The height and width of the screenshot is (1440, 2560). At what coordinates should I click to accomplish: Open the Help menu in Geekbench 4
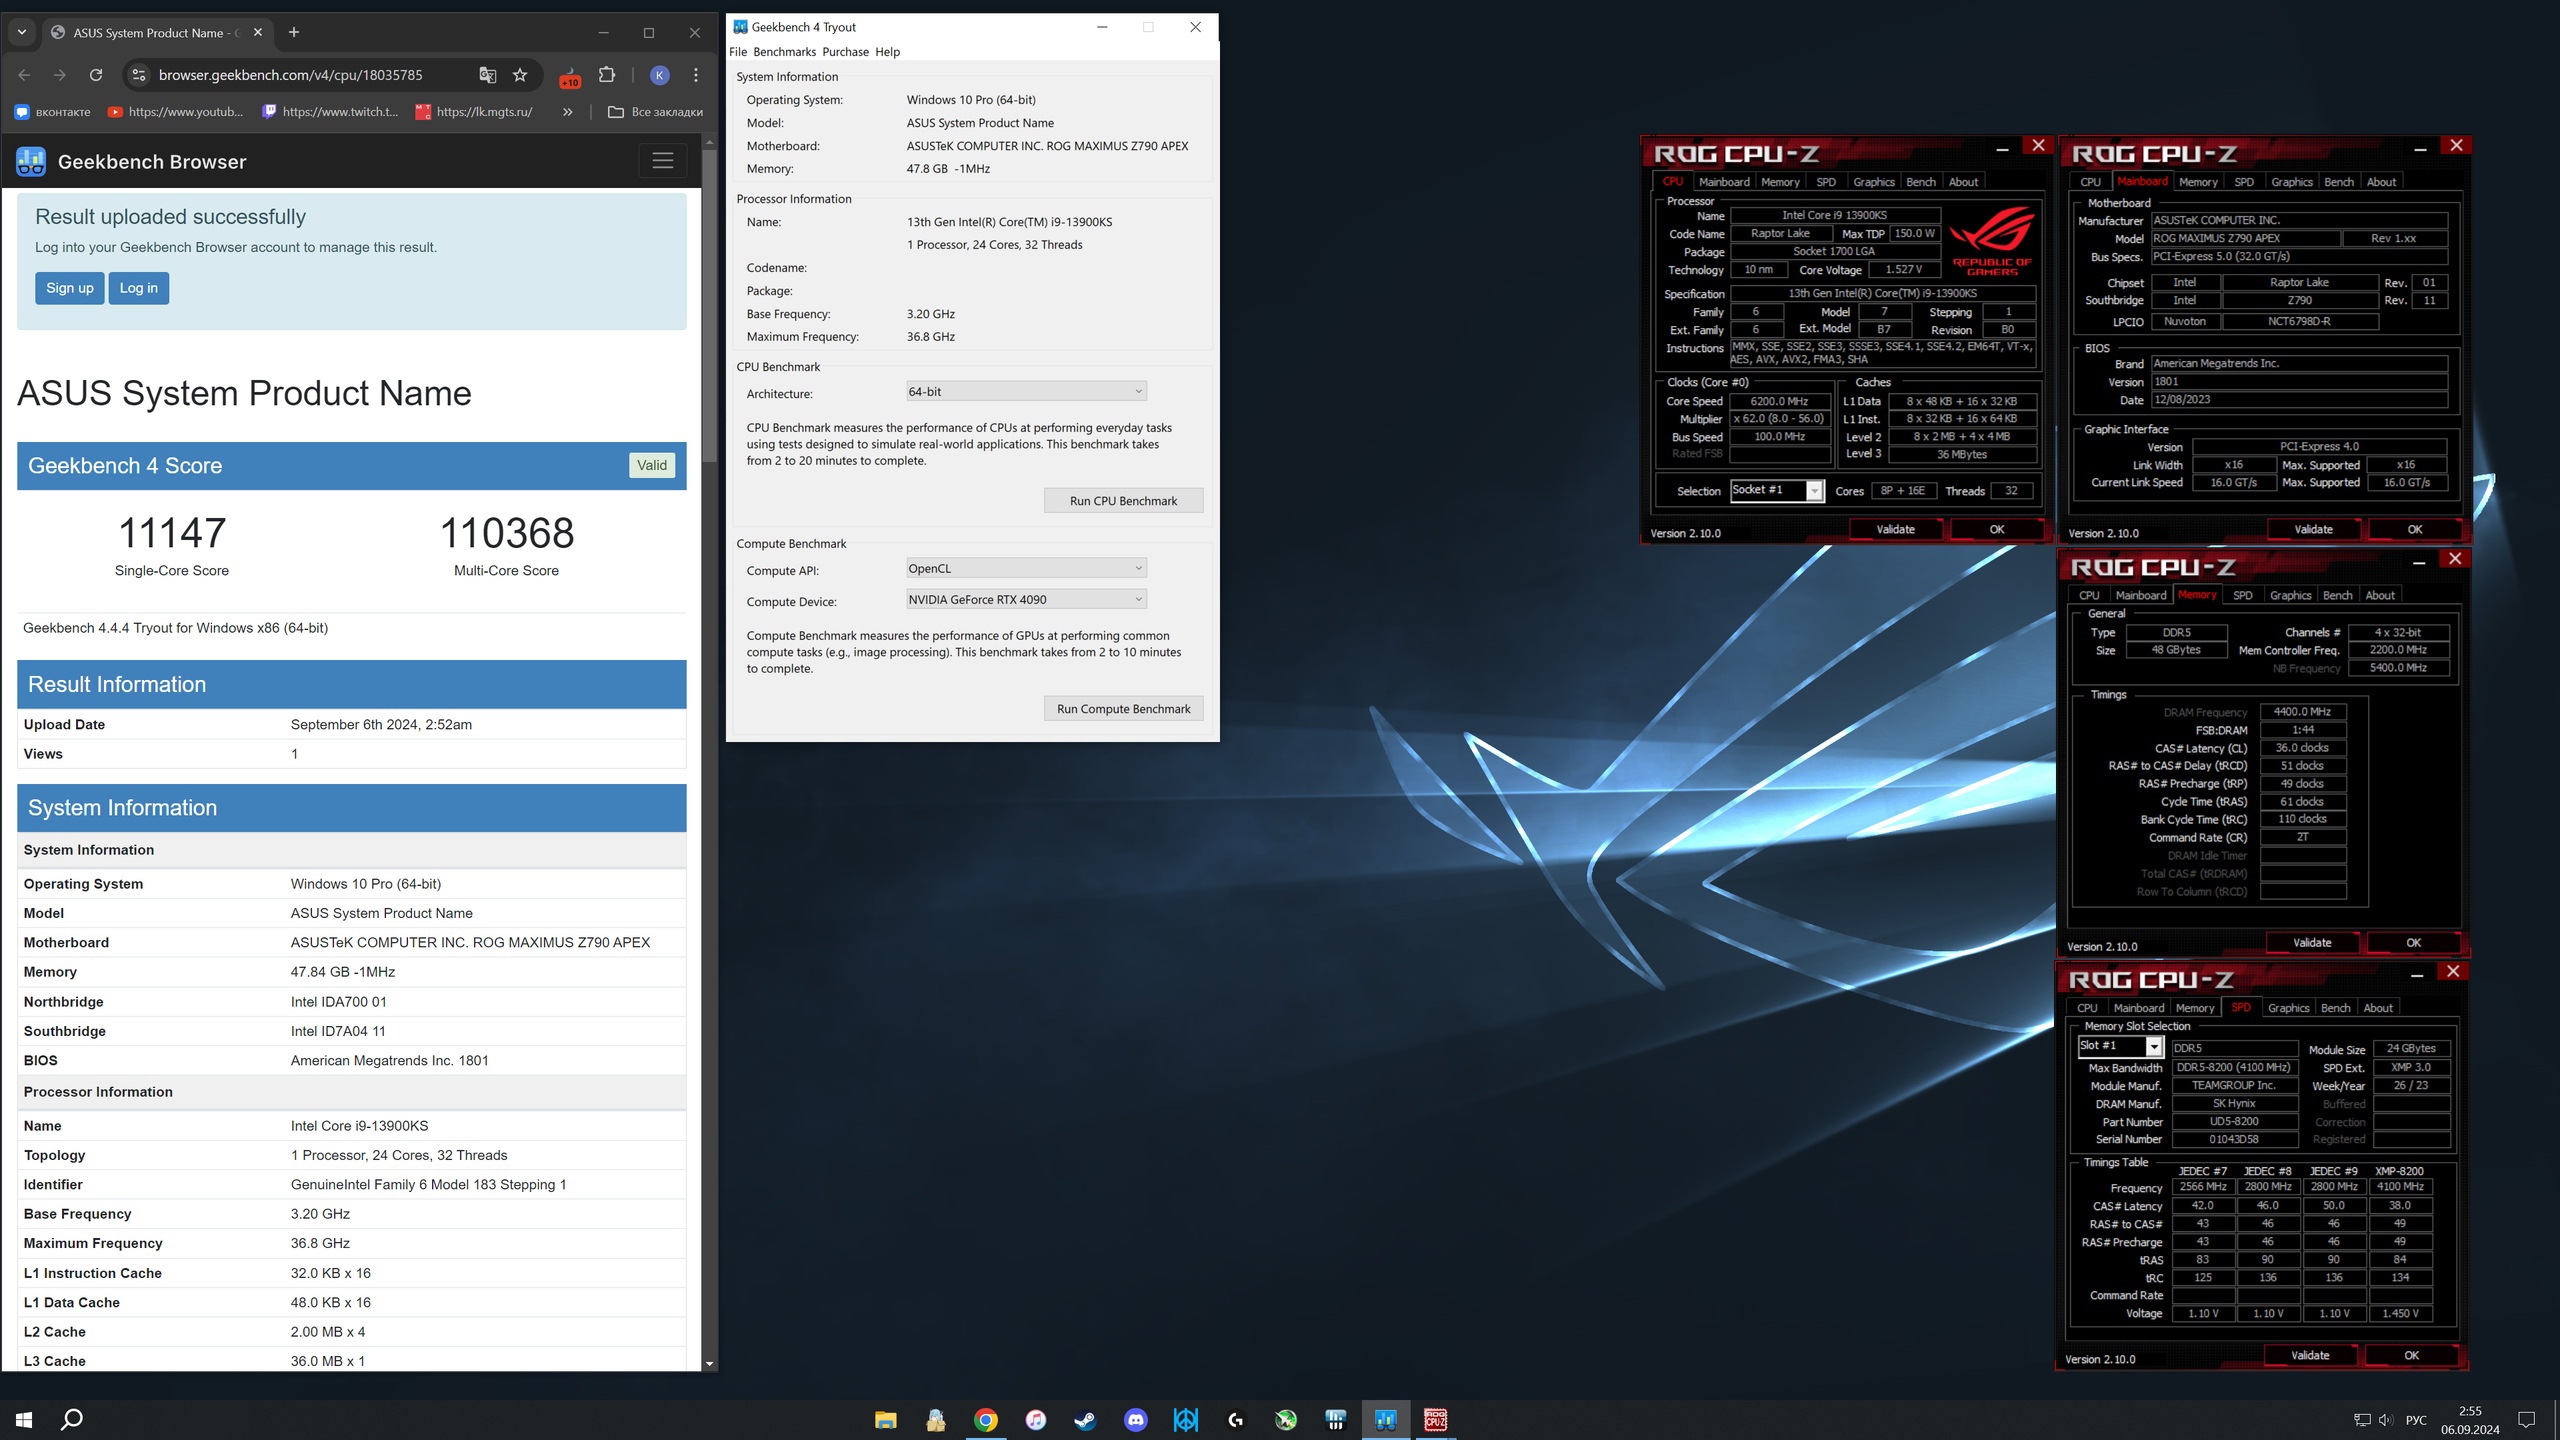click(888, 52)
